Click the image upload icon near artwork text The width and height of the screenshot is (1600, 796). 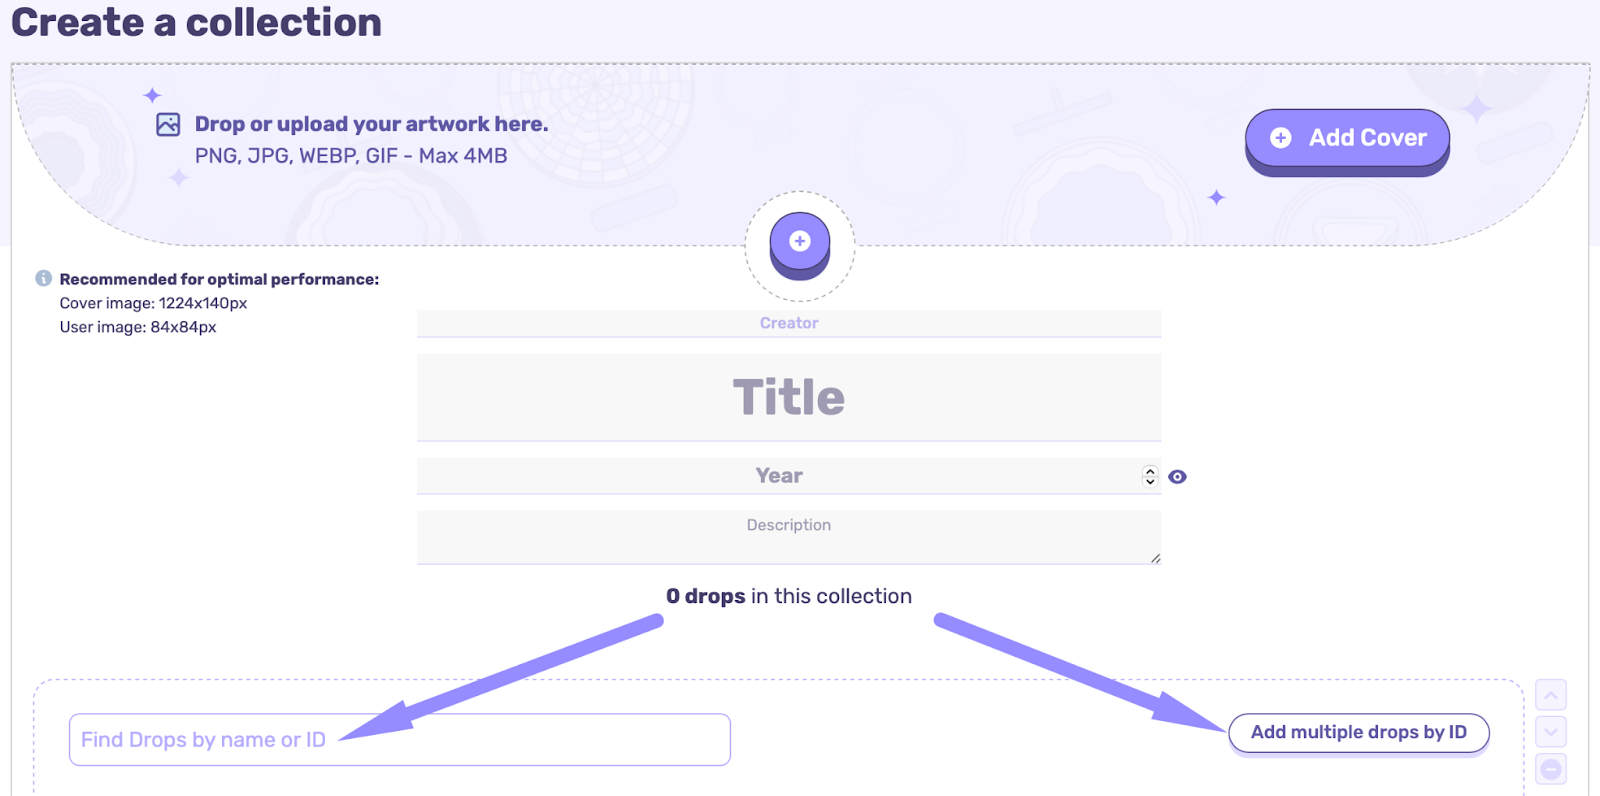(166, 123)
